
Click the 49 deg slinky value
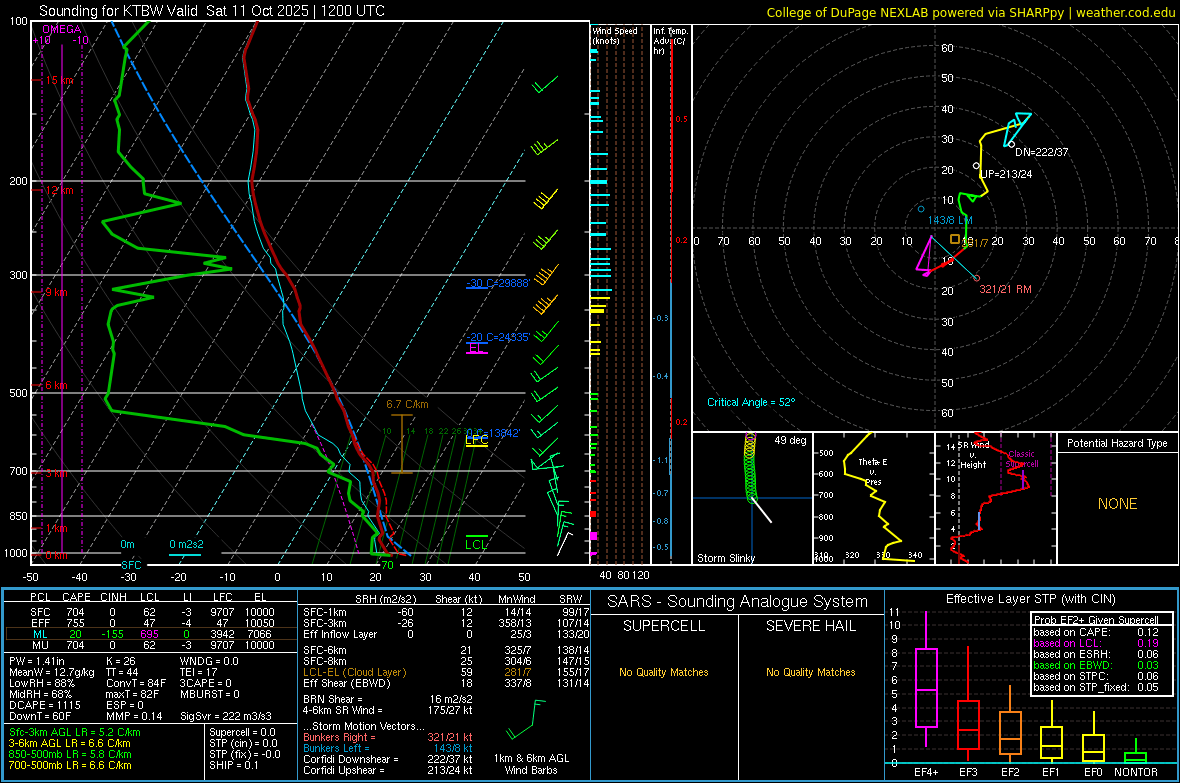pyautogui.click(x=790, y=440)
